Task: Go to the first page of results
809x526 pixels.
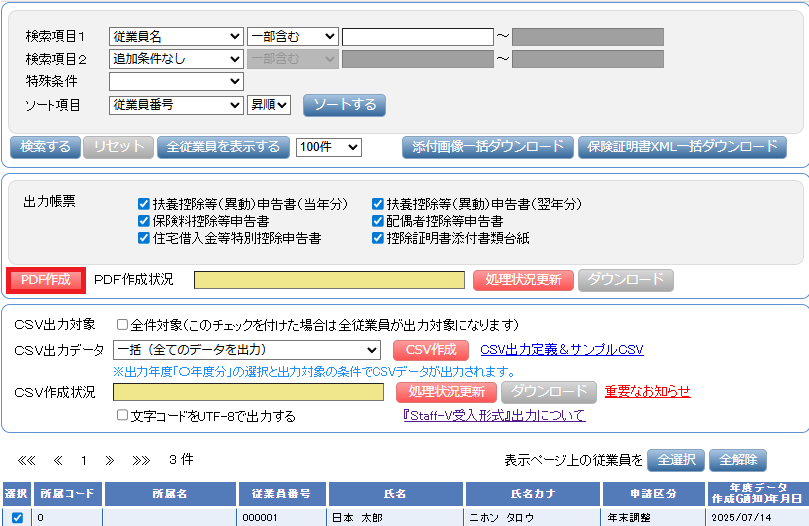Action: (27, 461)
